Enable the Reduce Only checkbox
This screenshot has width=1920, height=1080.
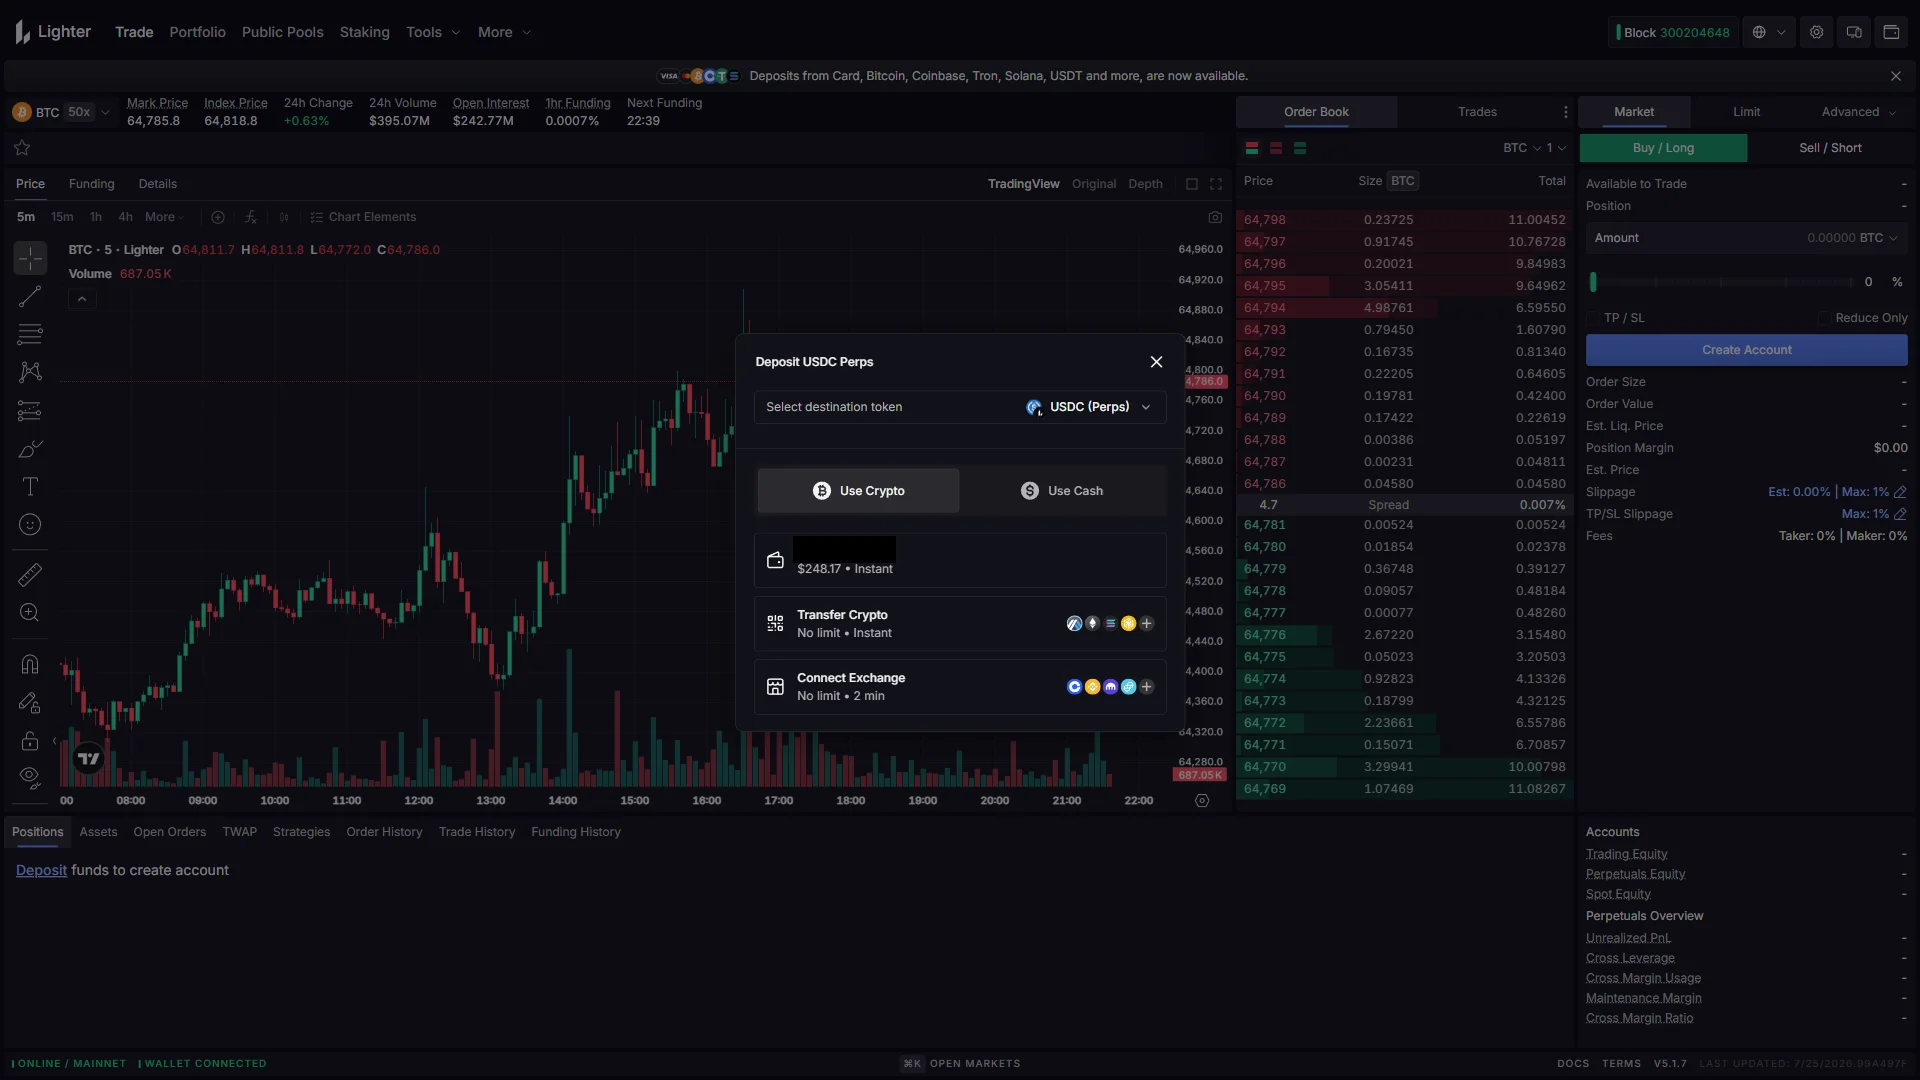click(x=1825, y=318)
